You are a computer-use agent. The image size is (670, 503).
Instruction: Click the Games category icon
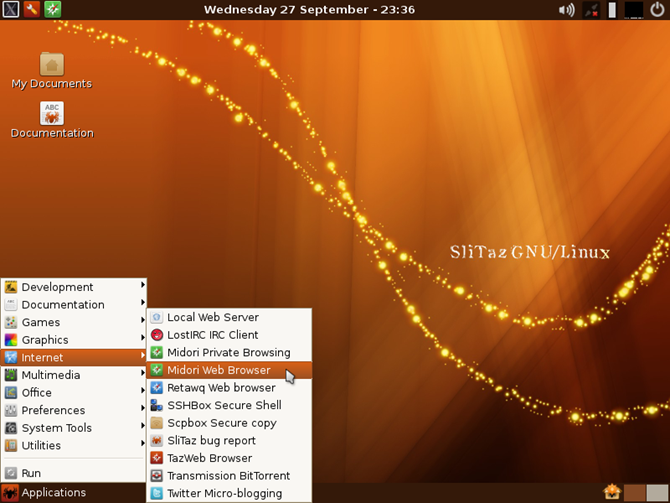(x=11, y=322)
